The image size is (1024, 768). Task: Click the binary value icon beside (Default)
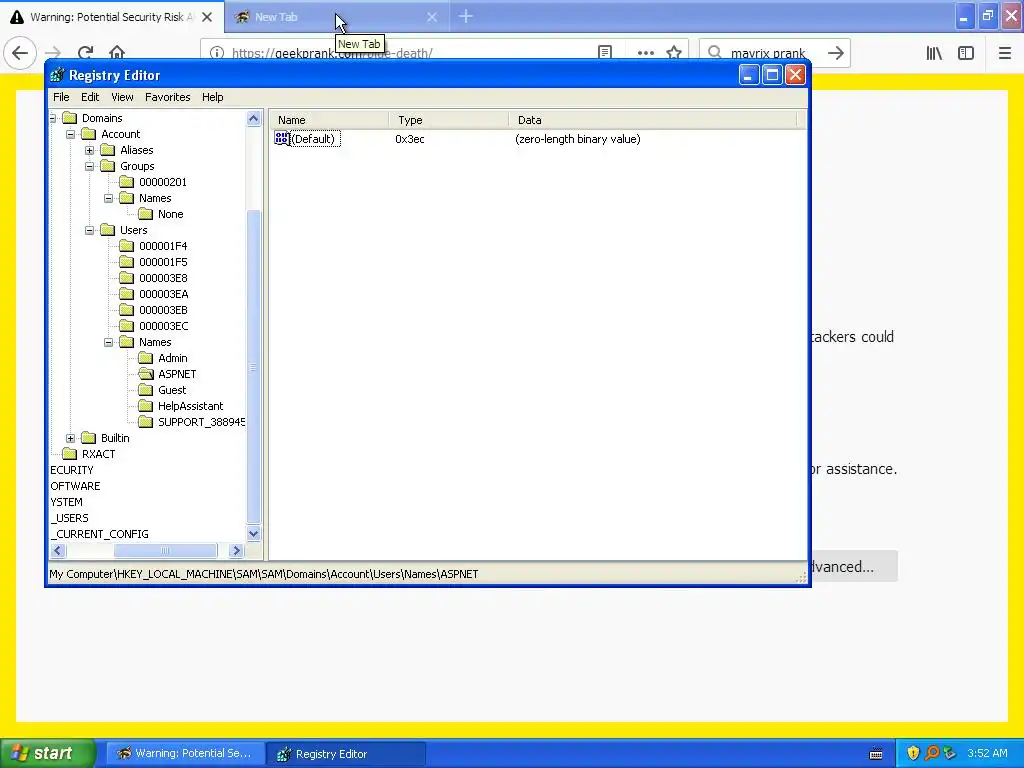(x=281, y=138)
